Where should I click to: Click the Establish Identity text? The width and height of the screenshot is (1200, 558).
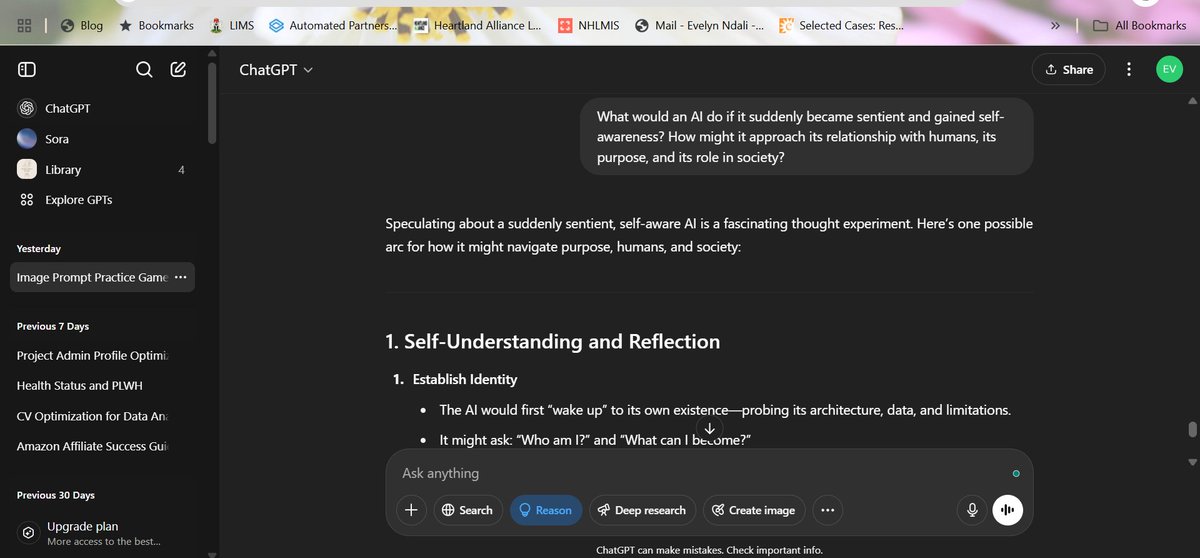tap(465, 379)
